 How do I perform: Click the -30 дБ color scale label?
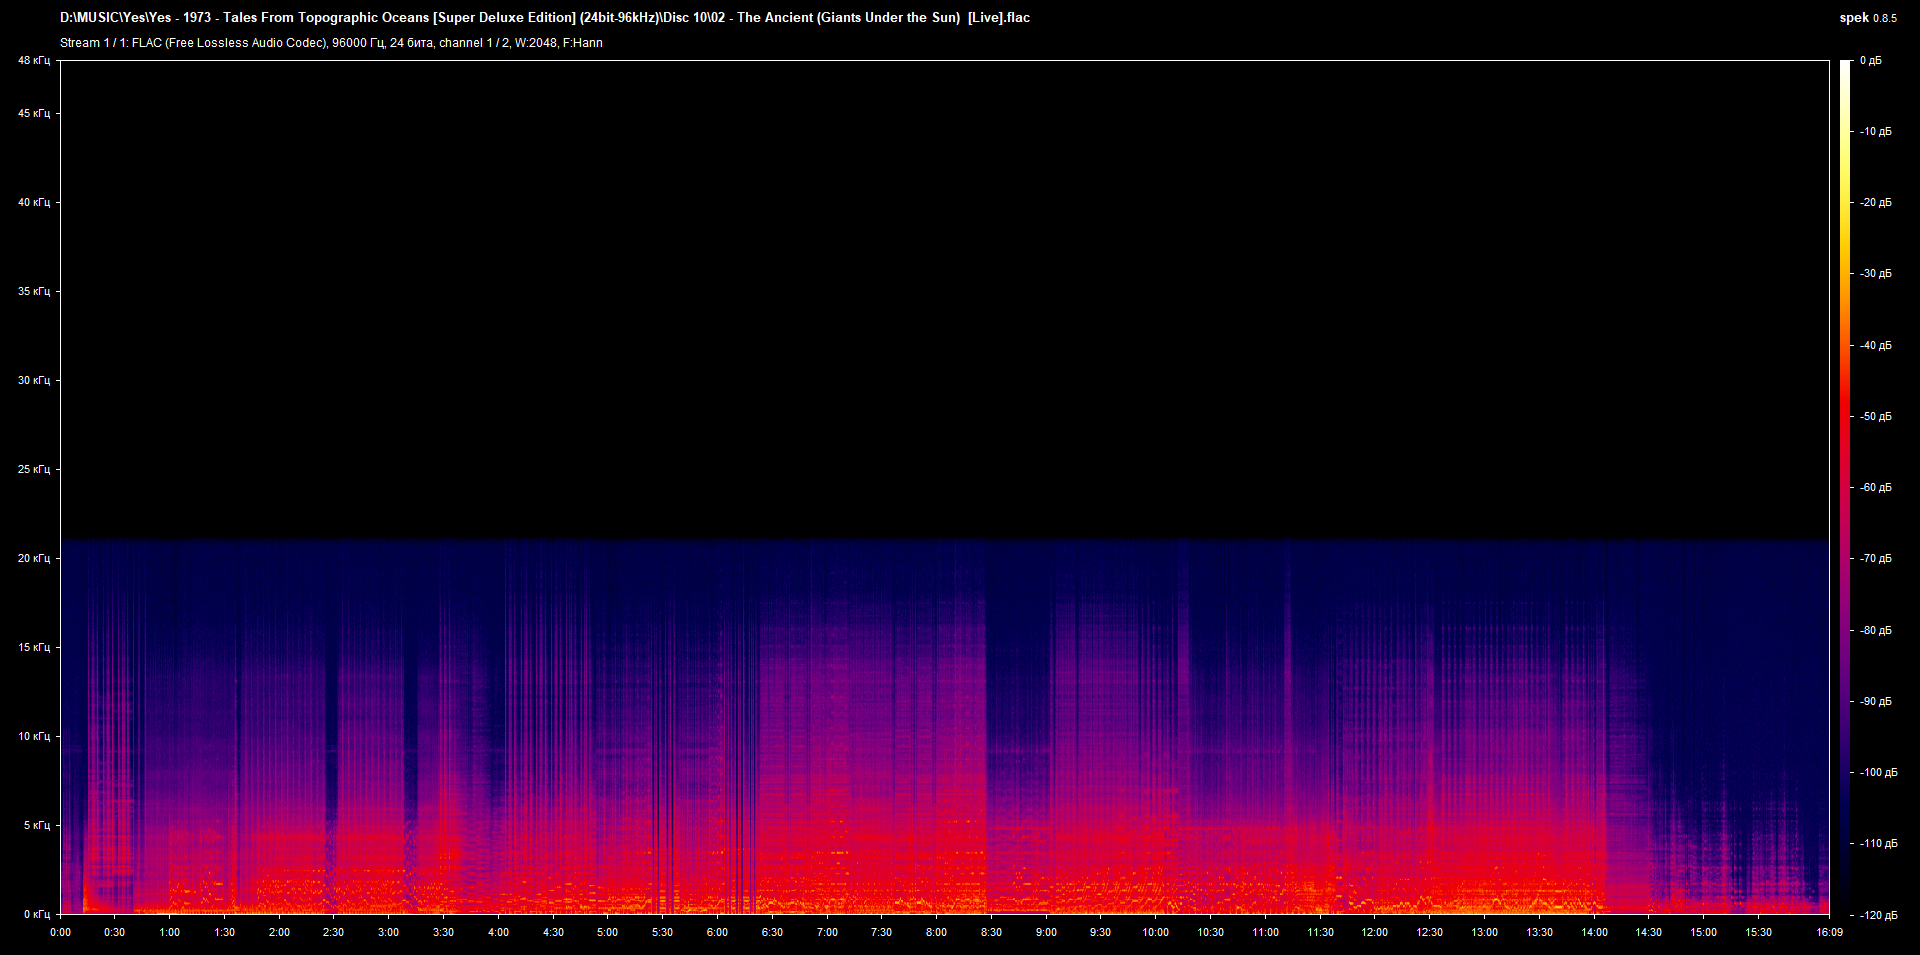click(1875, 273)
